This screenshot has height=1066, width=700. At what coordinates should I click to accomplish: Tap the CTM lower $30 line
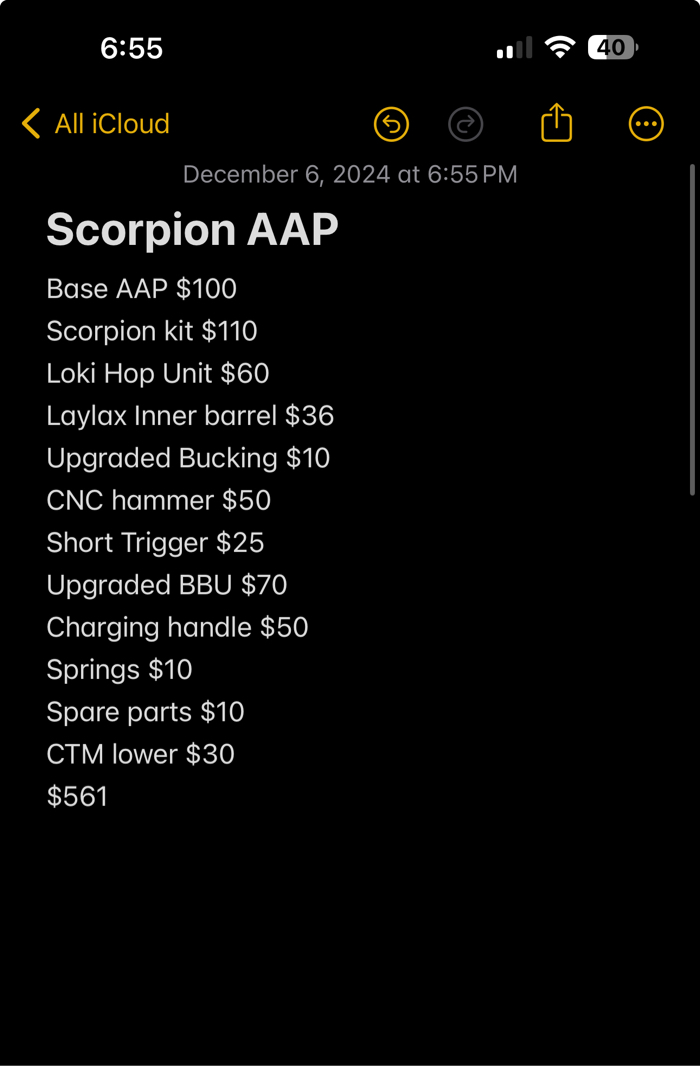pyautogui.click(x=140, y=754)
